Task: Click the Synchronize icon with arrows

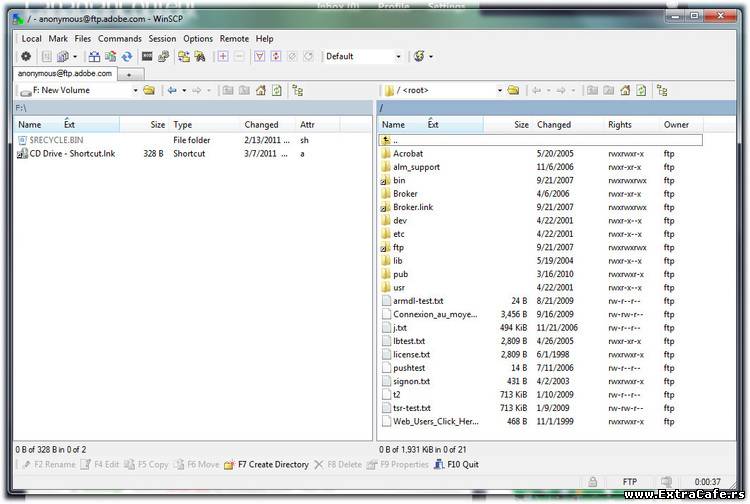Action: pos(110,56)
